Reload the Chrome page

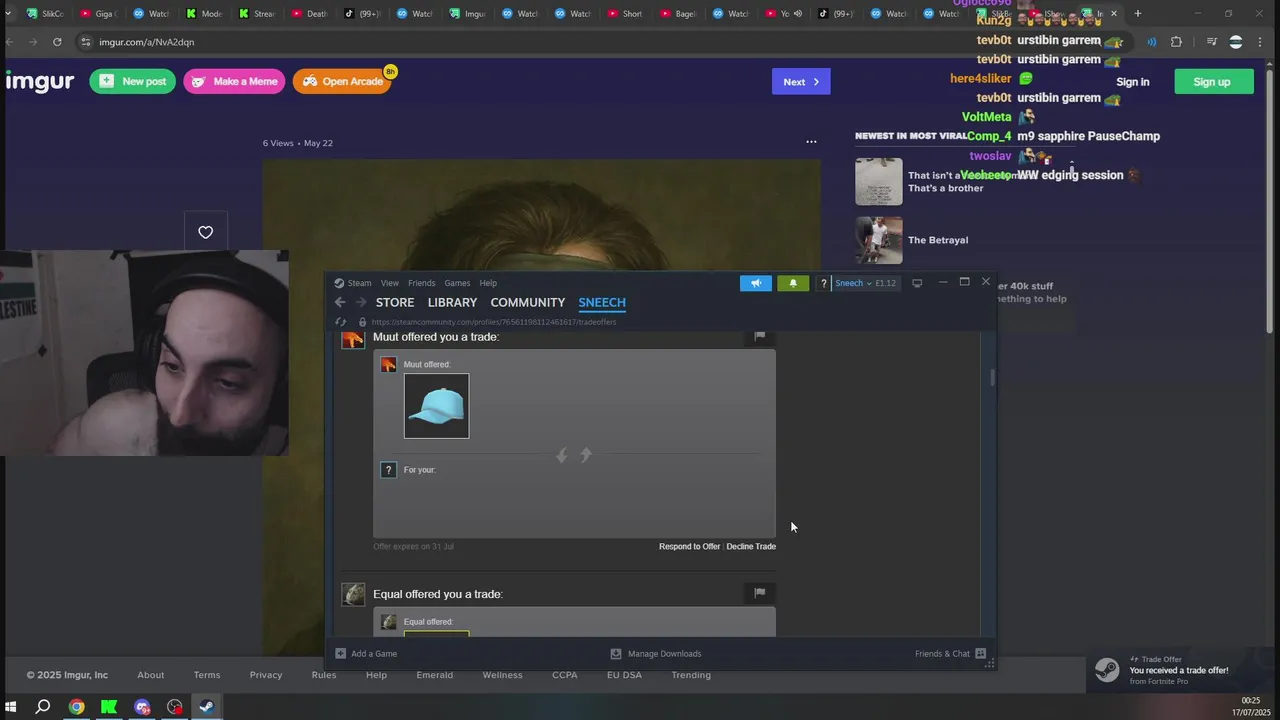coord(57,42)
